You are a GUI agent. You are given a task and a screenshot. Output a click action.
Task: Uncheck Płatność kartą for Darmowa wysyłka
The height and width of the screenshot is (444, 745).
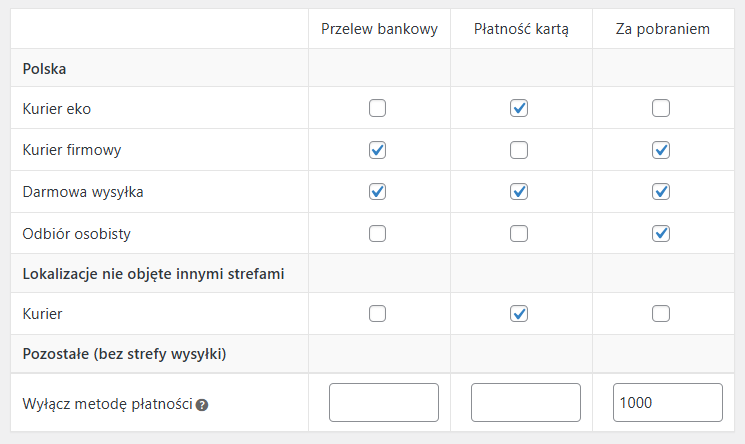pyautogui.click(x=519, y=192)
